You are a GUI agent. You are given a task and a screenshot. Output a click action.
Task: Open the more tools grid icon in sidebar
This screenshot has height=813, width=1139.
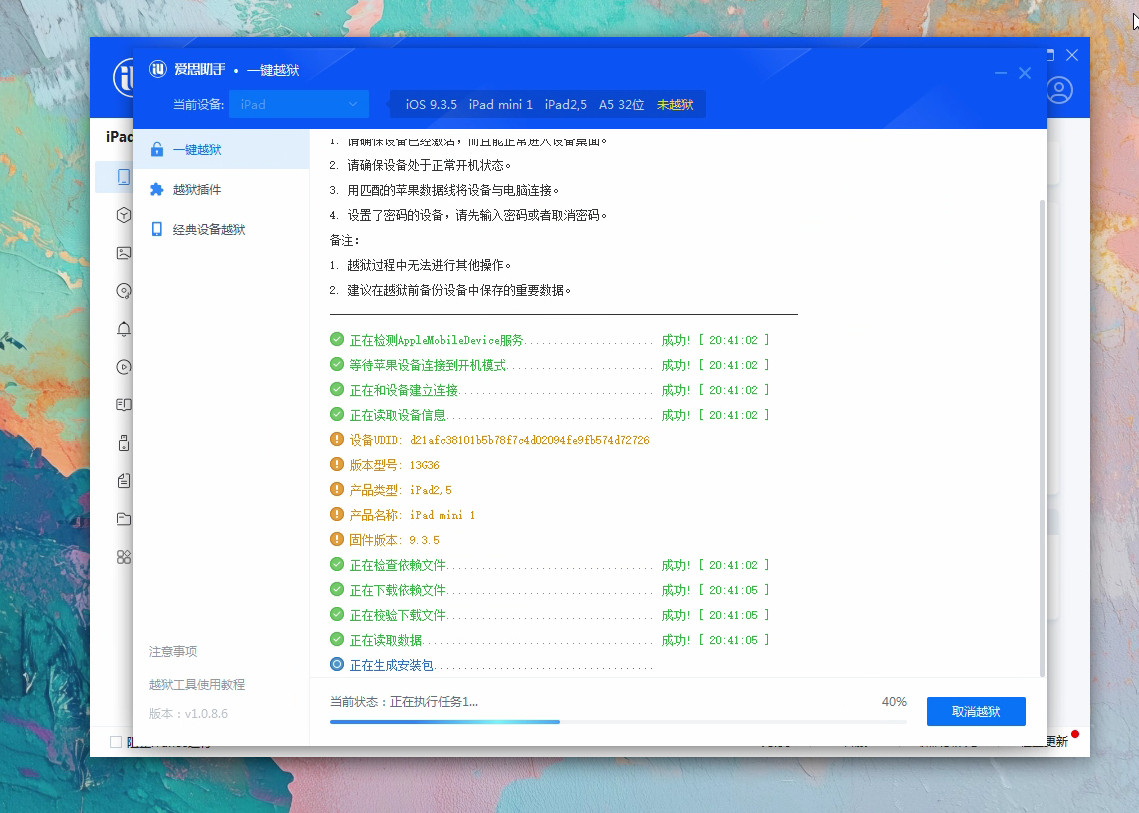click(x=124, y=557)
